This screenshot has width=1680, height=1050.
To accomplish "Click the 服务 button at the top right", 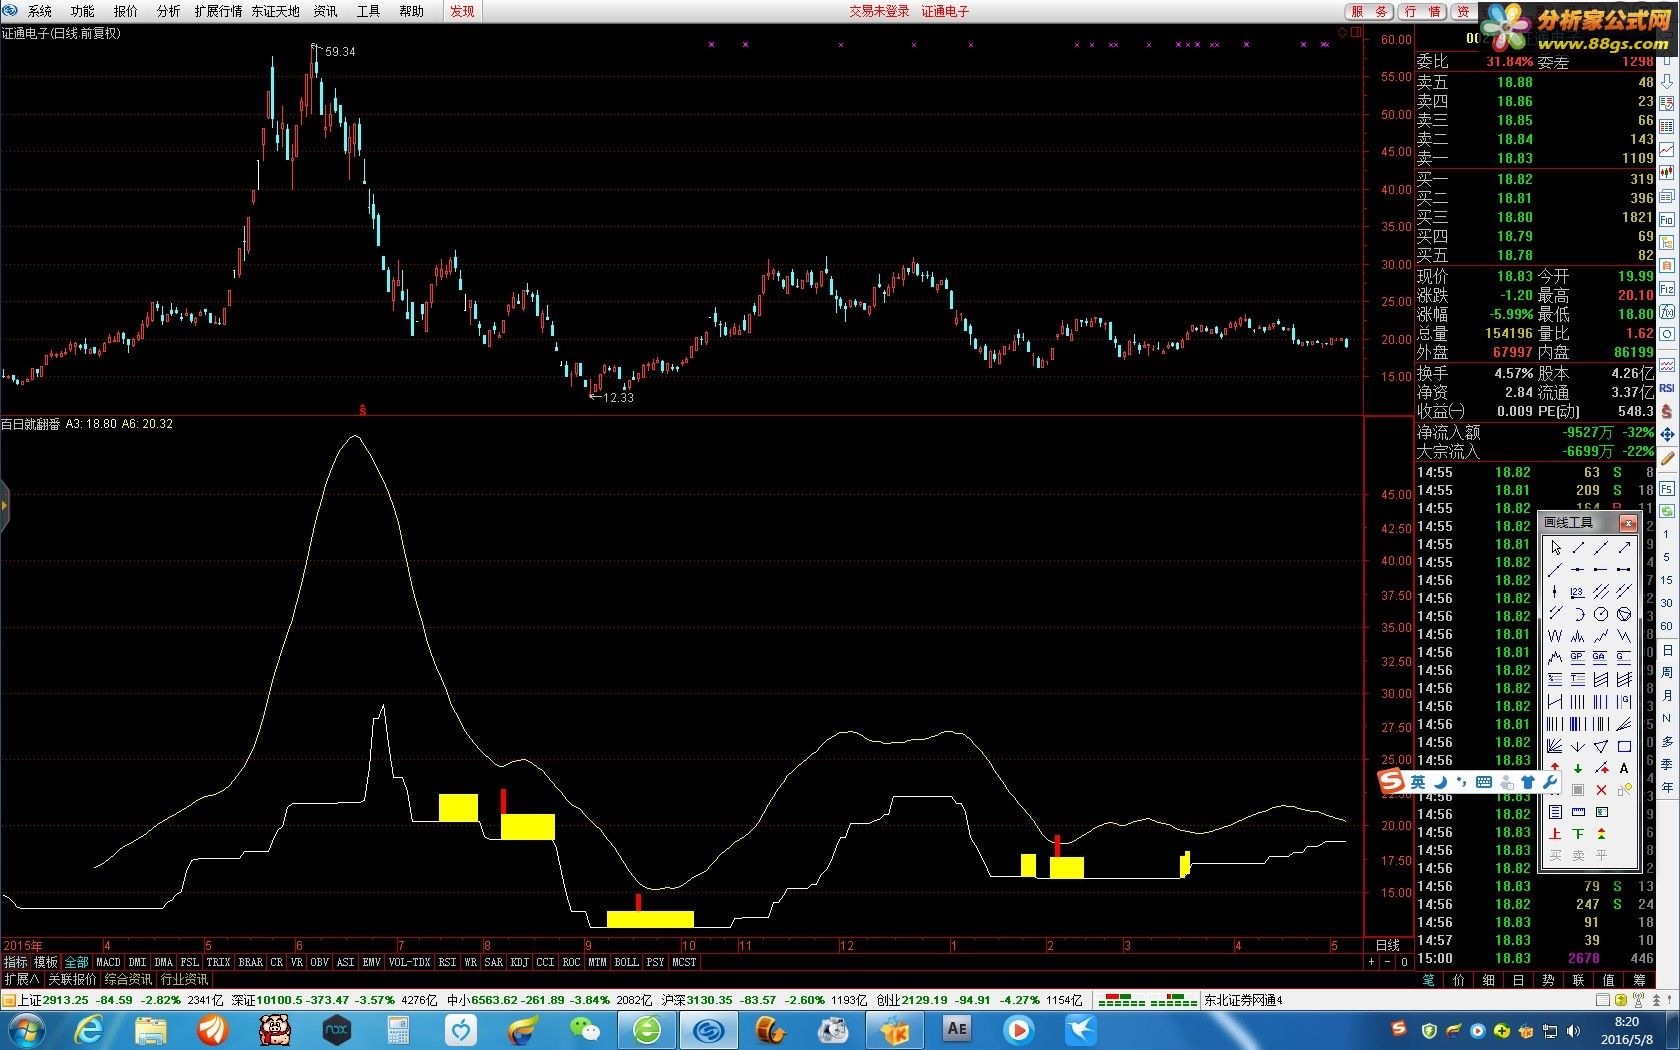I will coord(1369,11).
